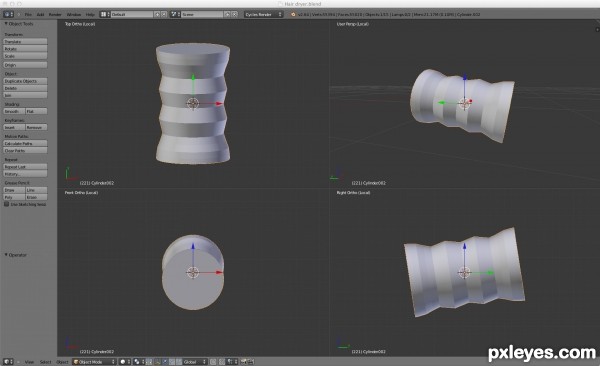Open the Add menu
The image size is (600, 366).
pos(41,15)
